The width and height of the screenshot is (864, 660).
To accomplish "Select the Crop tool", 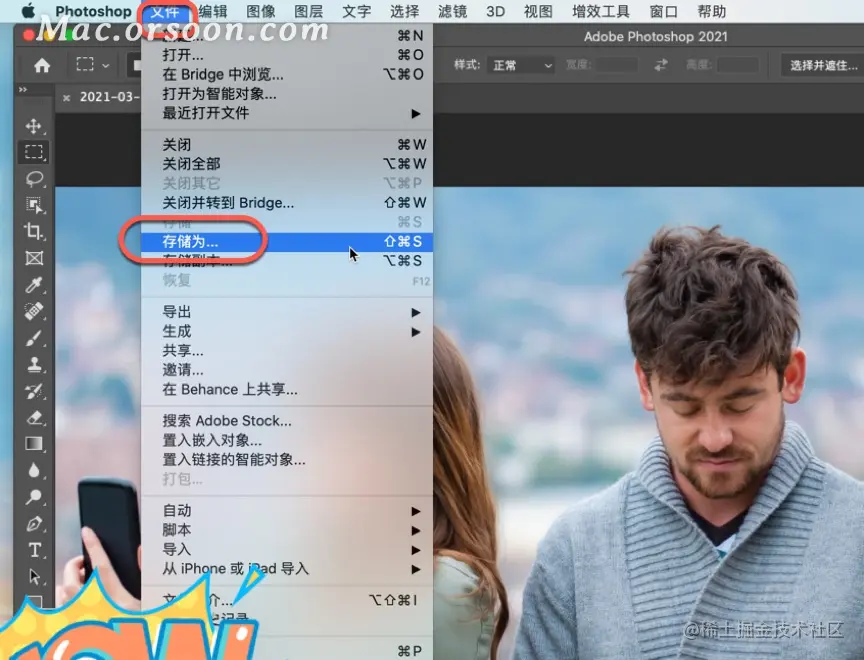I will pos(34,231).
